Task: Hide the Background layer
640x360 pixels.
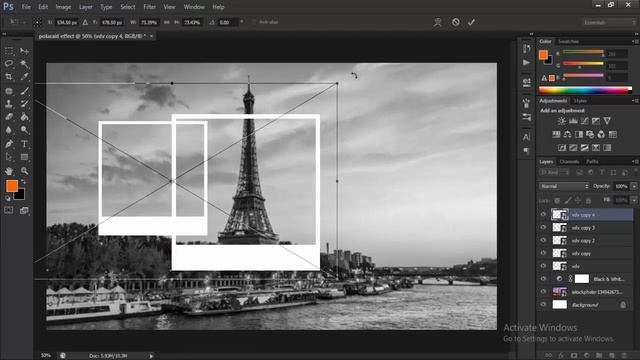Action: pos(543,304)
